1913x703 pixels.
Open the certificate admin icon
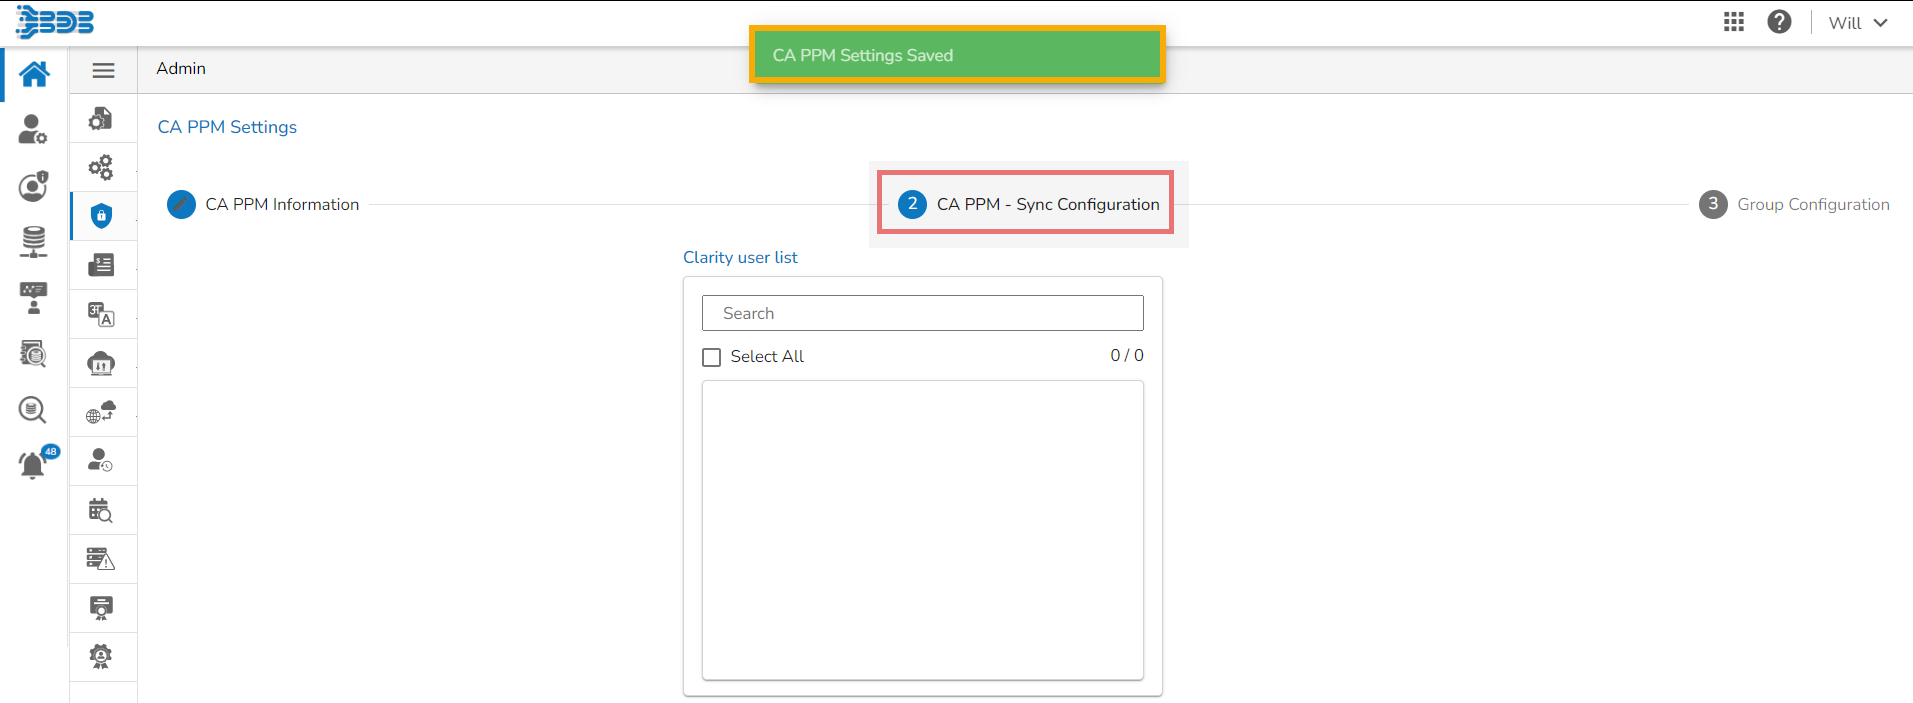tap(101, 608)
